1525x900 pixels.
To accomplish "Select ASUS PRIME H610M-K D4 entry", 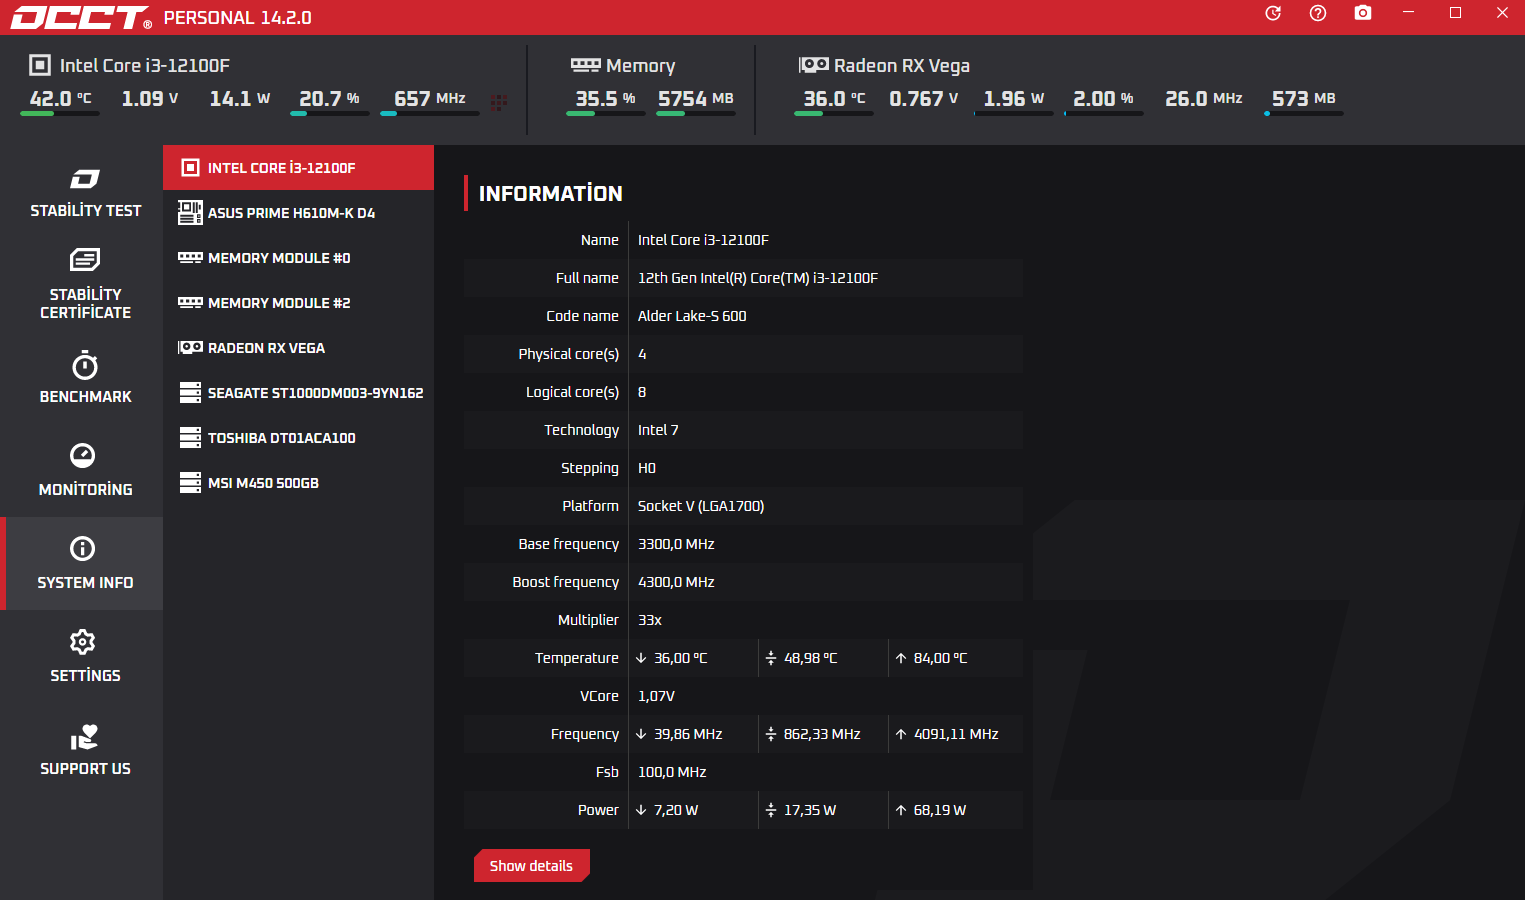I will click(298, 212).
